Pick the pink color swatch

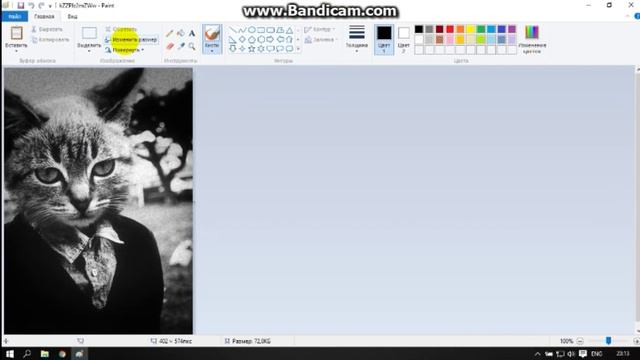pyautogui.click(x=450, y=39)
